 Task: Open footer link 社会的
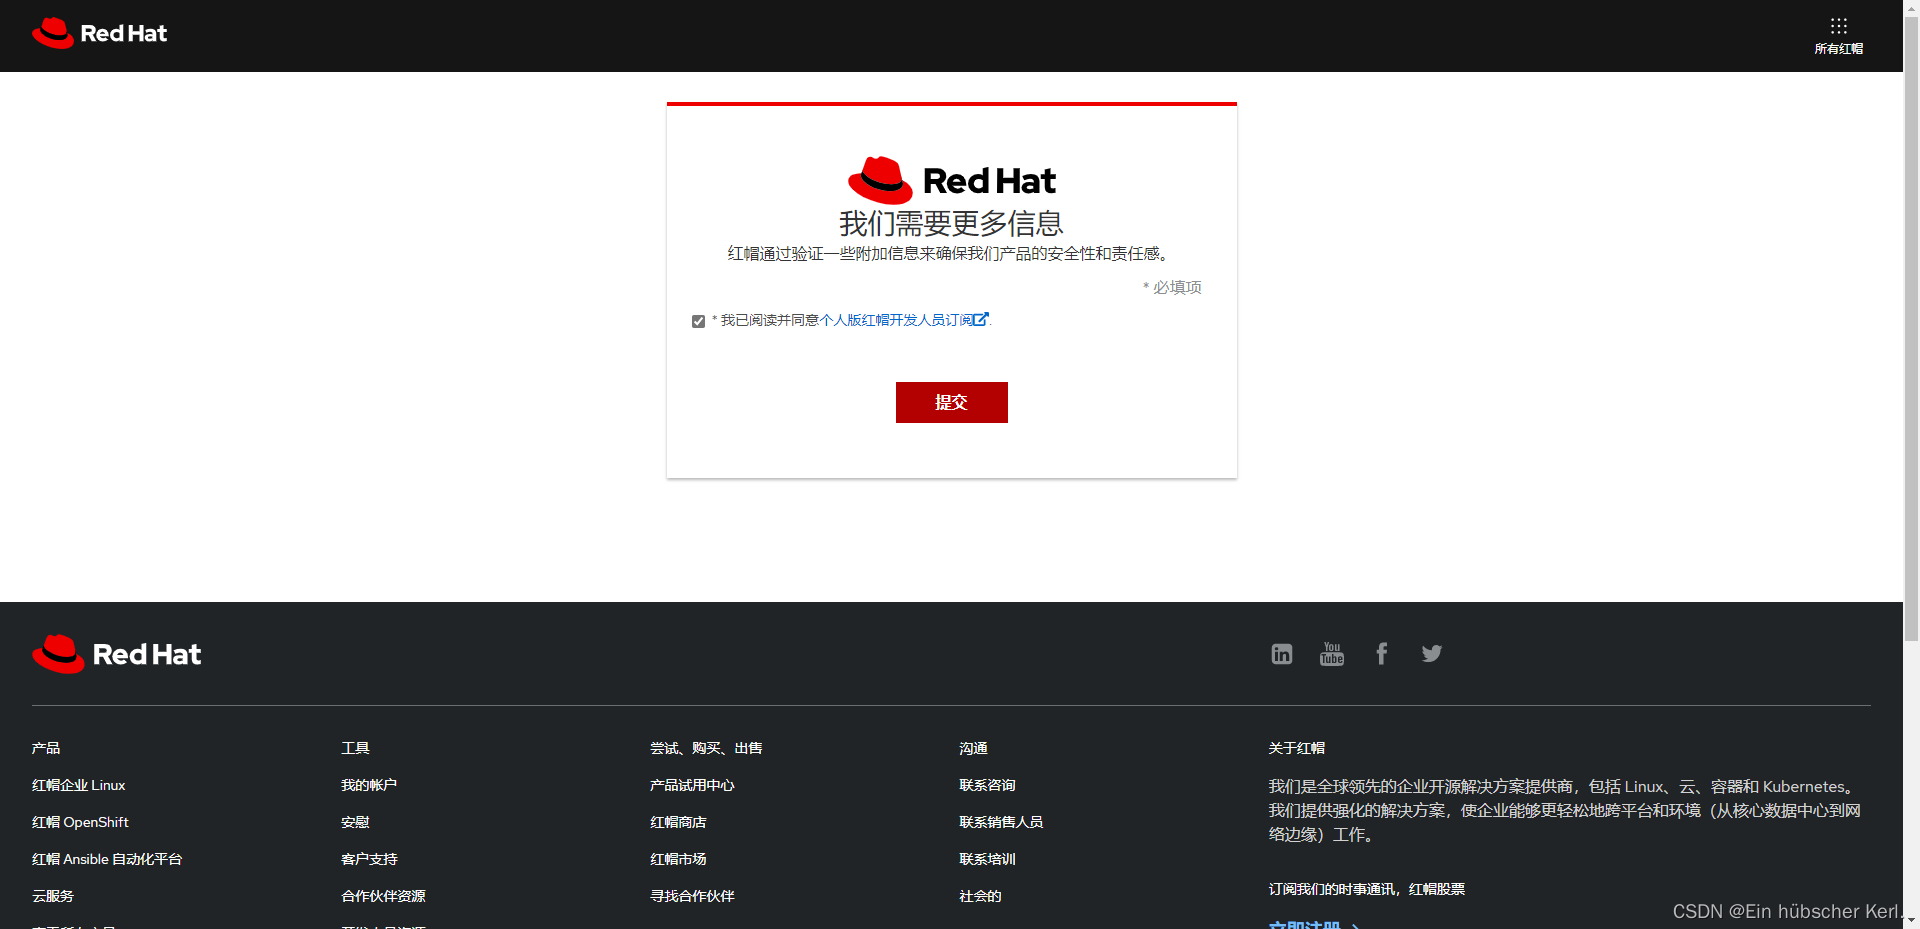click(980, 896)
